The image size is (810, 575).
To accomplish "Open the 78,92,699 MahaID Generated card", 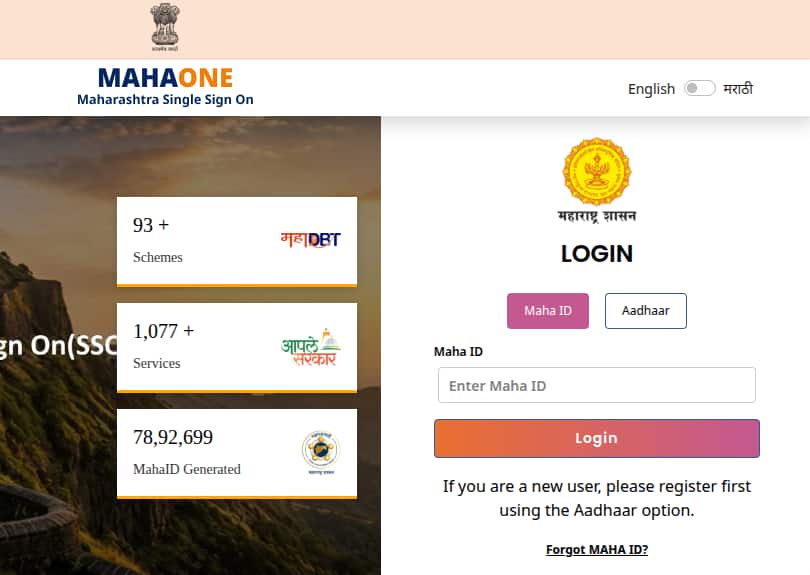I will (x=237, y=454).
